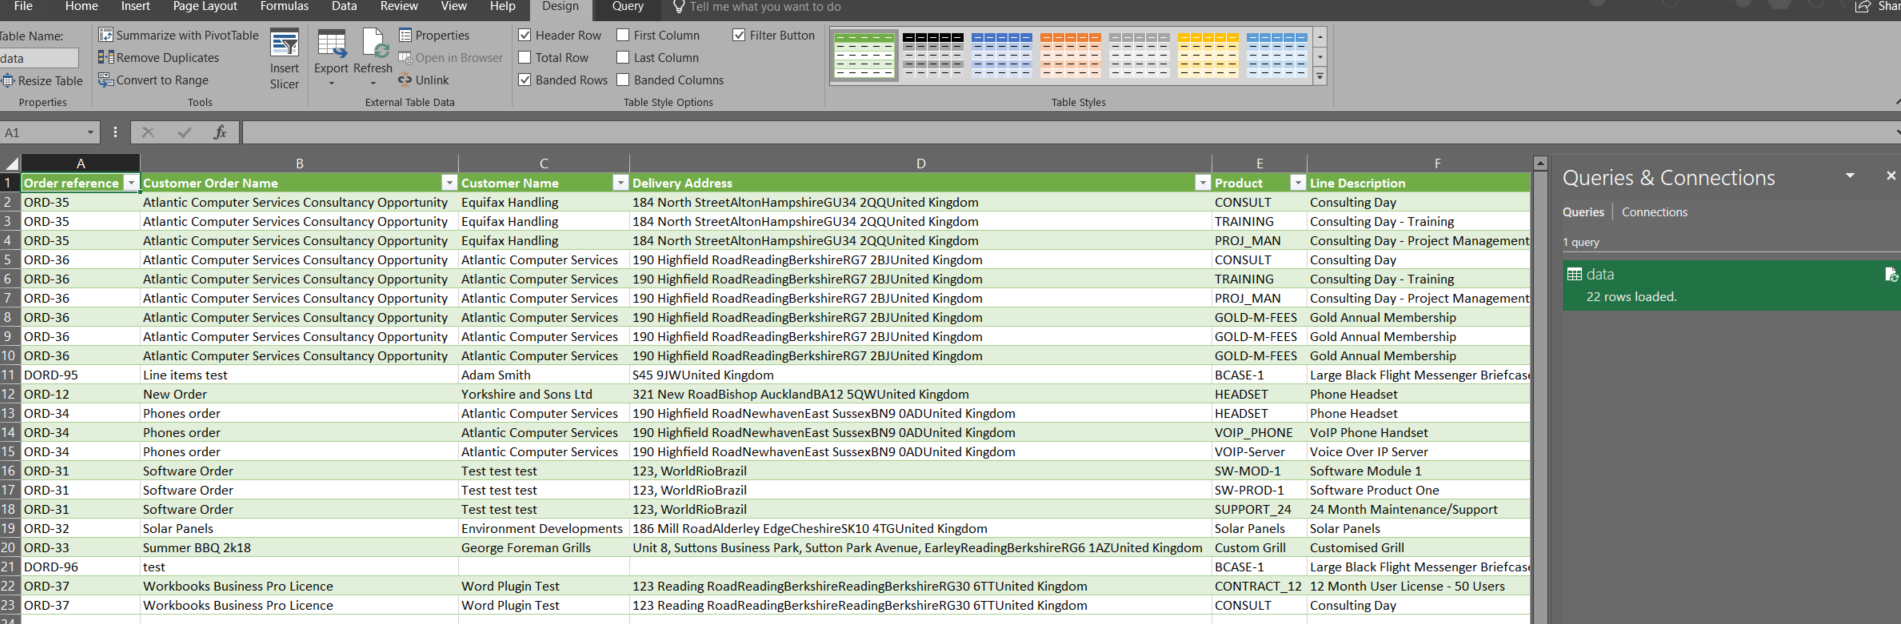Viewport: 1901px width, 624px height.
Task: Click the Insert Function fx icon
Action: (x=220, y=132)
